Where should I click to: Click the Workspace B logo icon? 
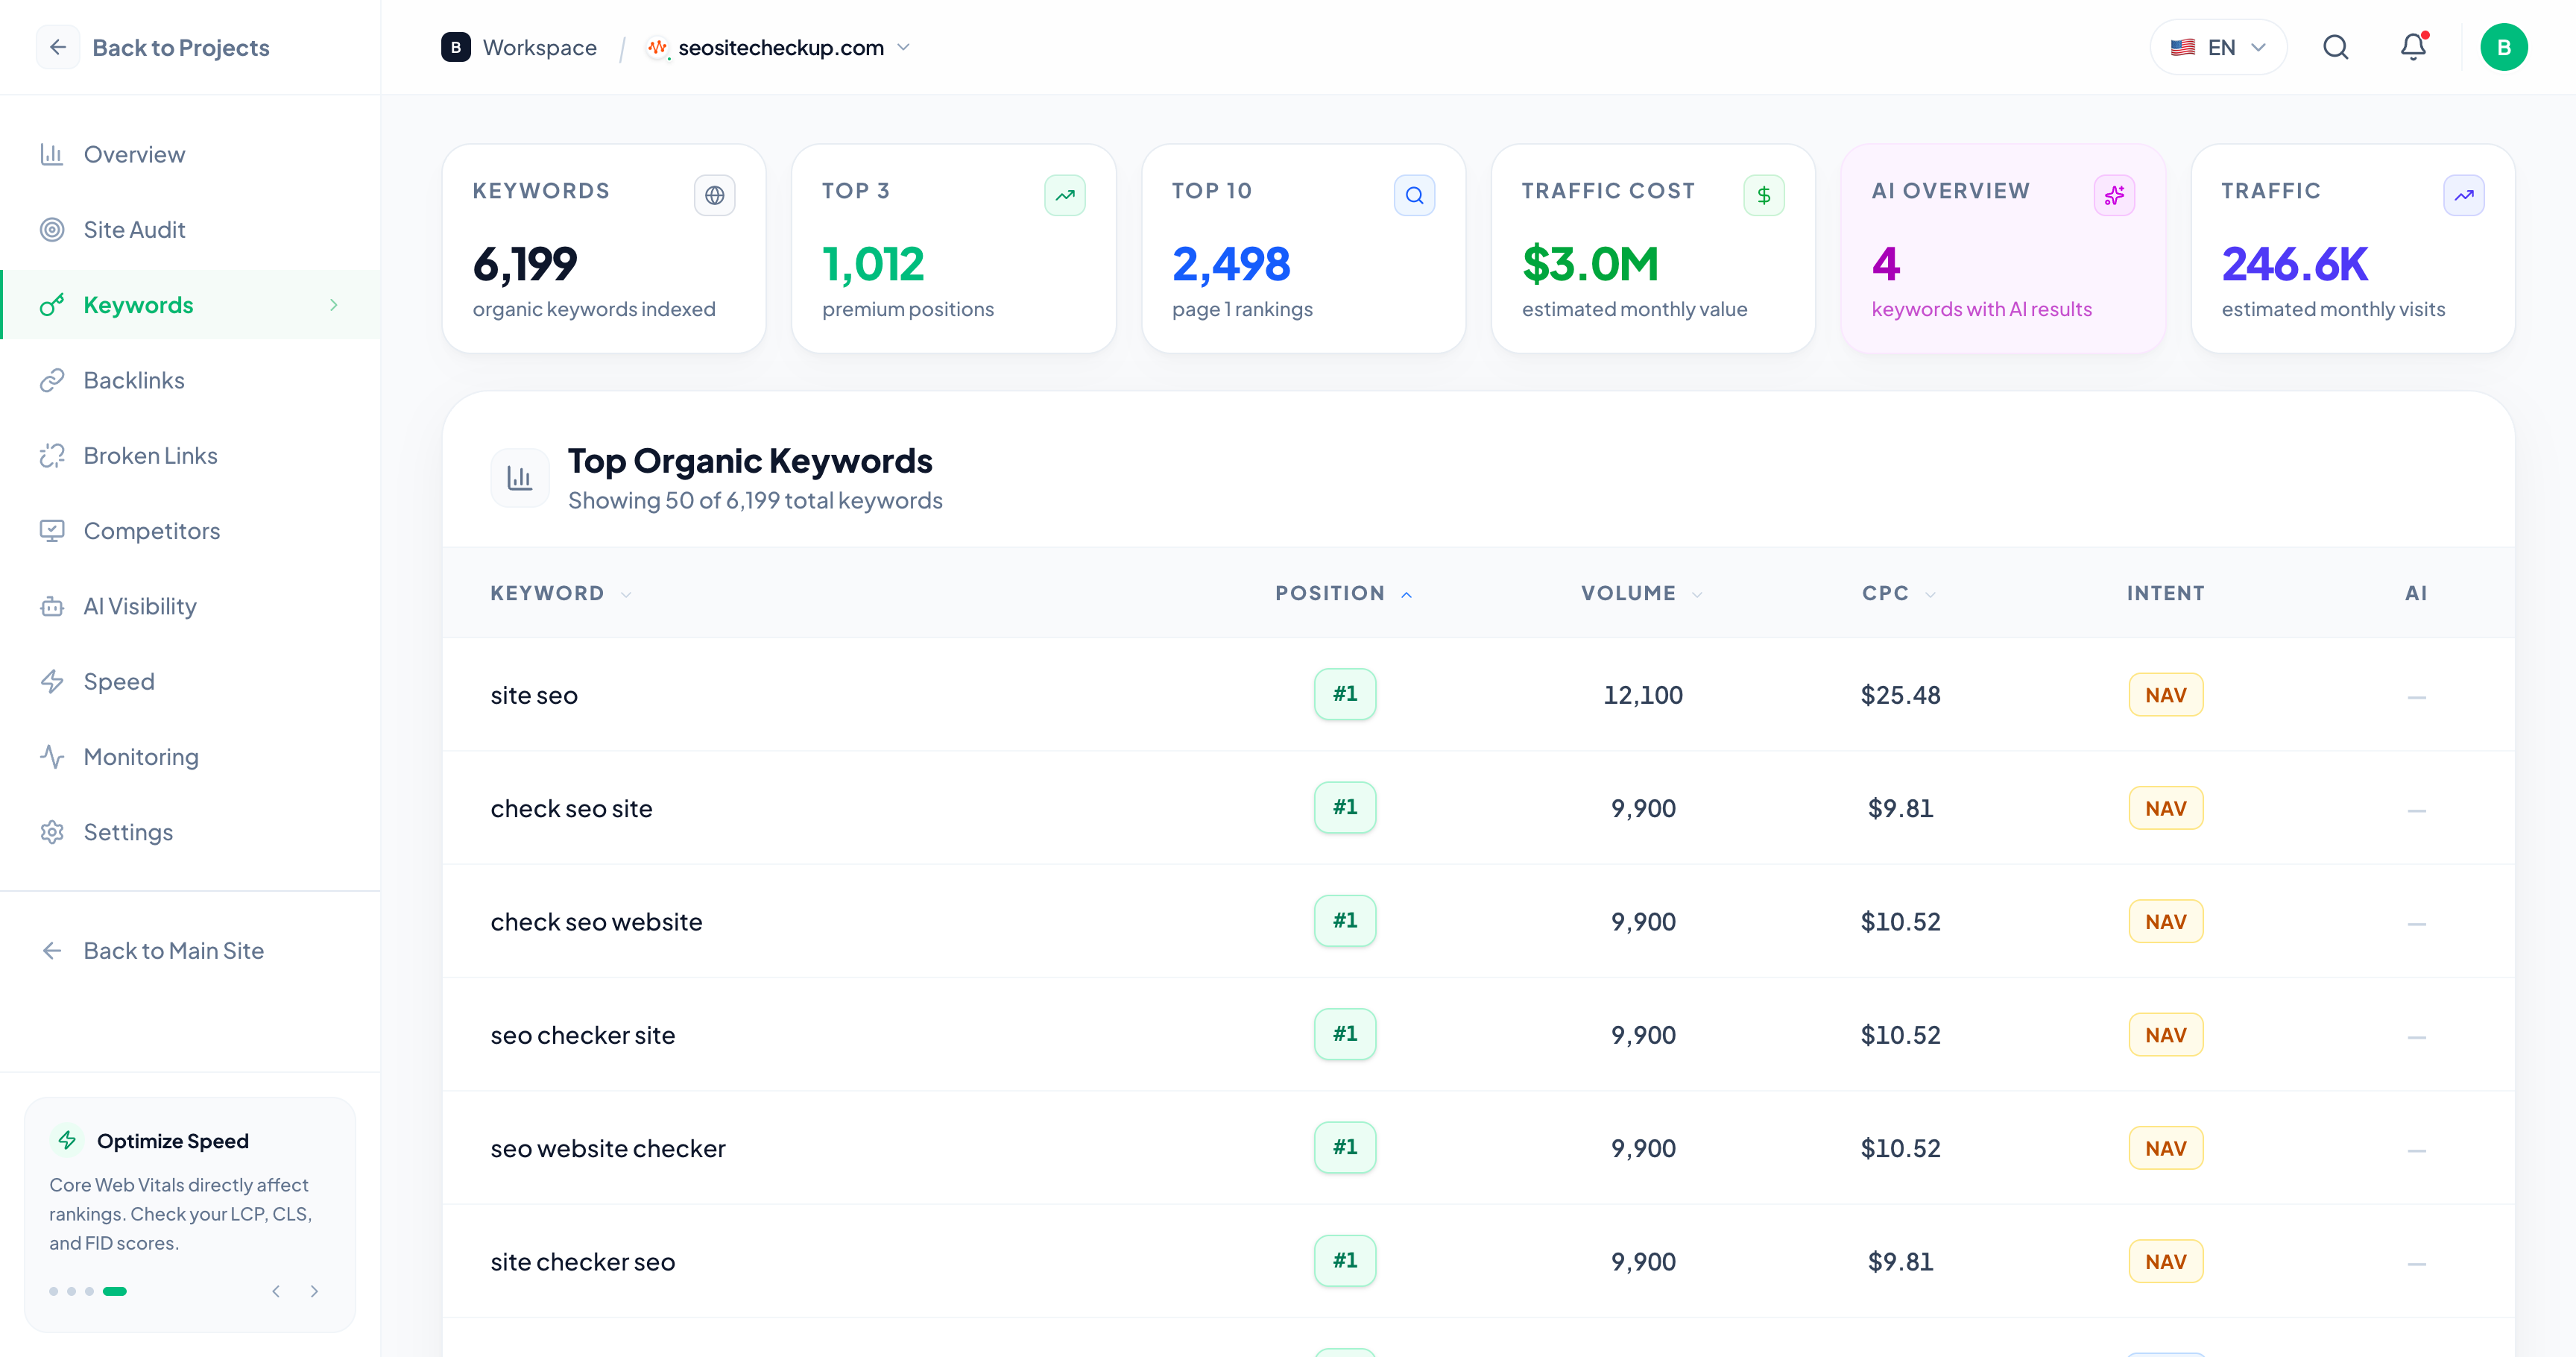(456, 47)
